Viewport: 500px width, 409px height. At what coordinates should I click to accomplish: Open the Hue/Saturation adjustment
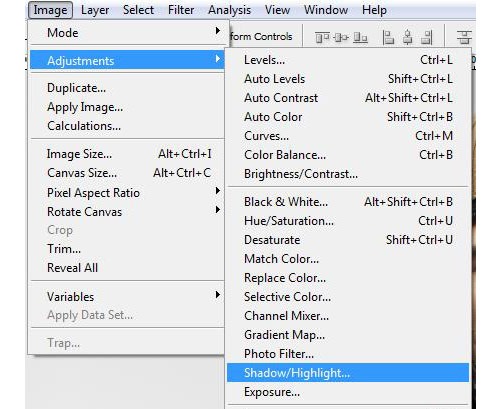tap(348, 221)
